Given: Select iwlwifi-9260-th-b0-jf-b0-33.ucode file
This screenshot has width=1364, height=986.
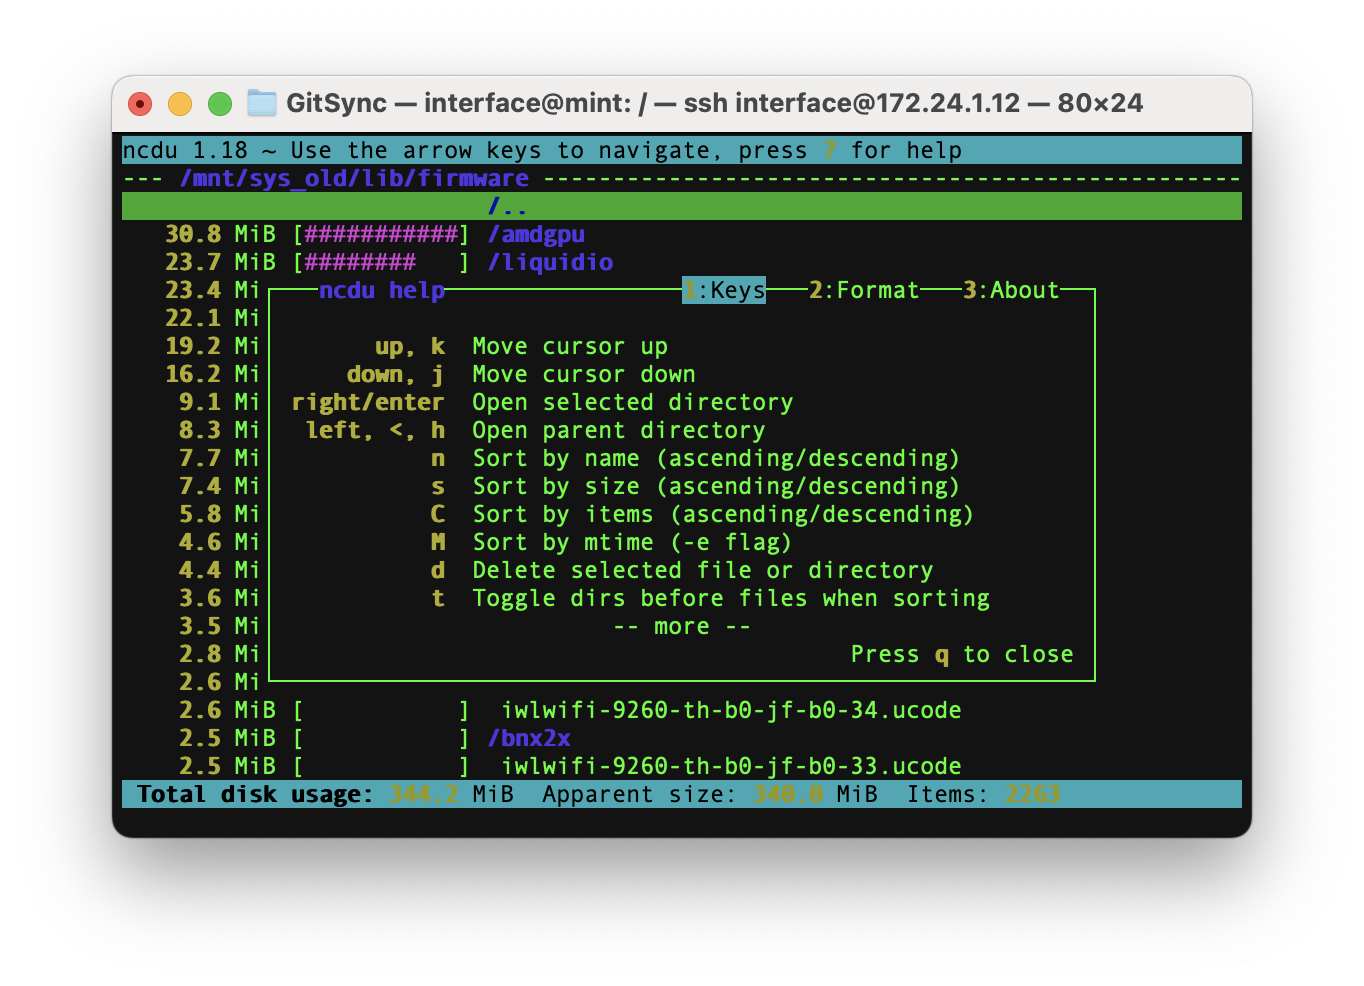Looking at the screenshot, I should 730,766.
